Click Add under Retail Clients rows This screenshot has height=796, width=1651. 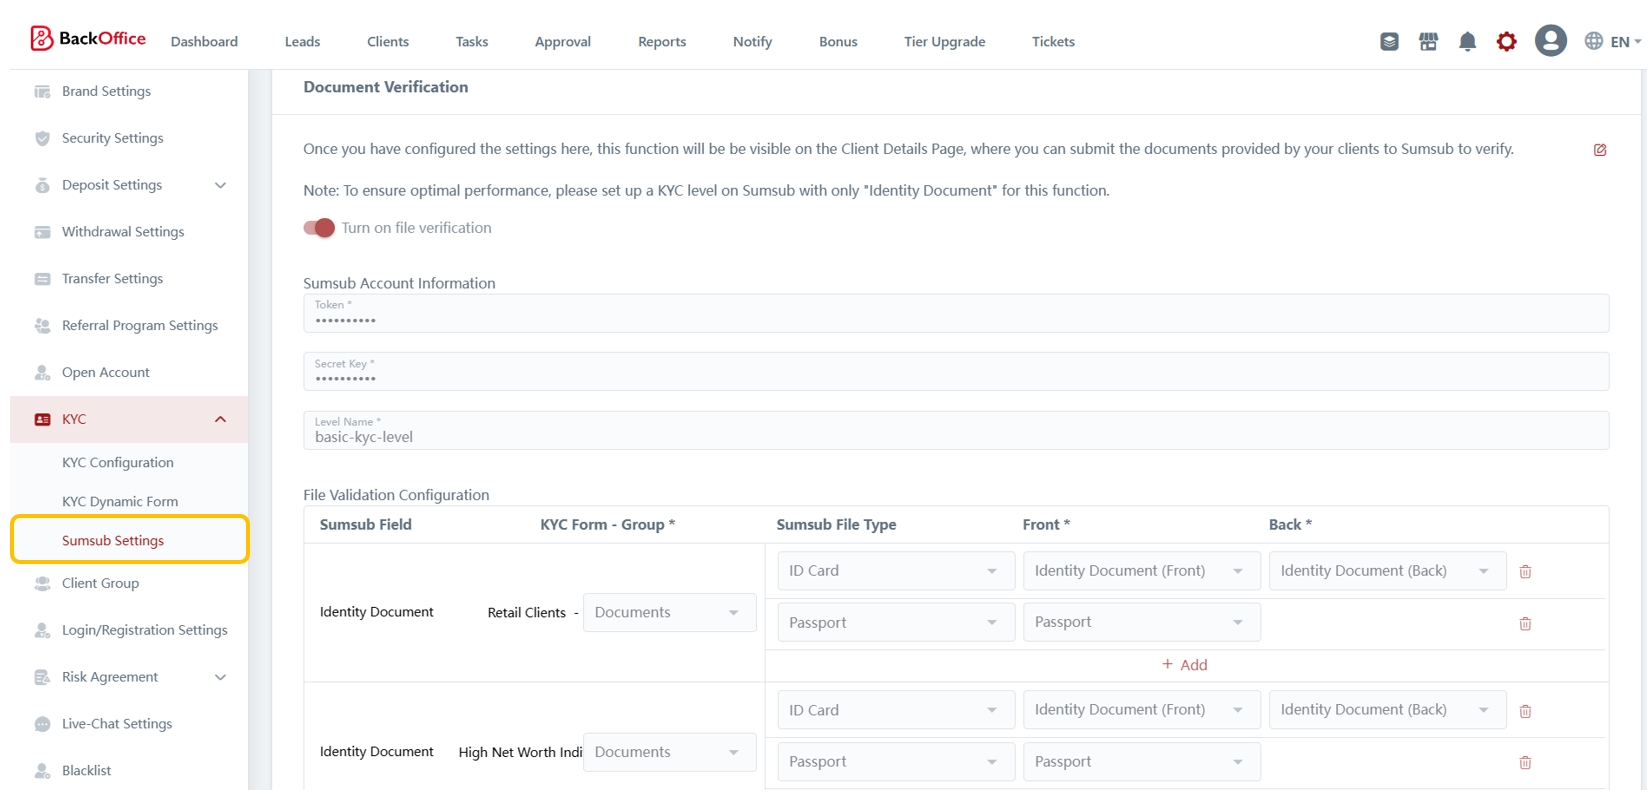tap(1185, 665)
